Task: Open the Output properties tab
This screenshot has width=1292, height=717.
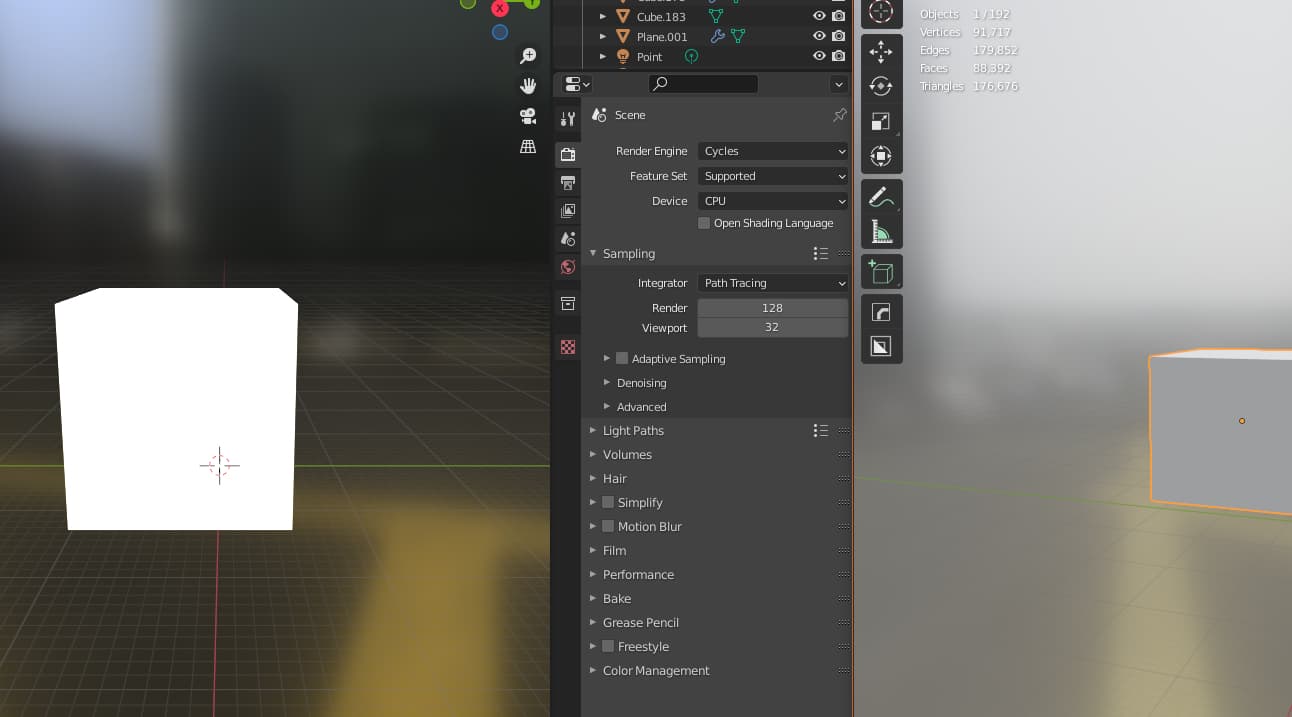Action: 568,183
